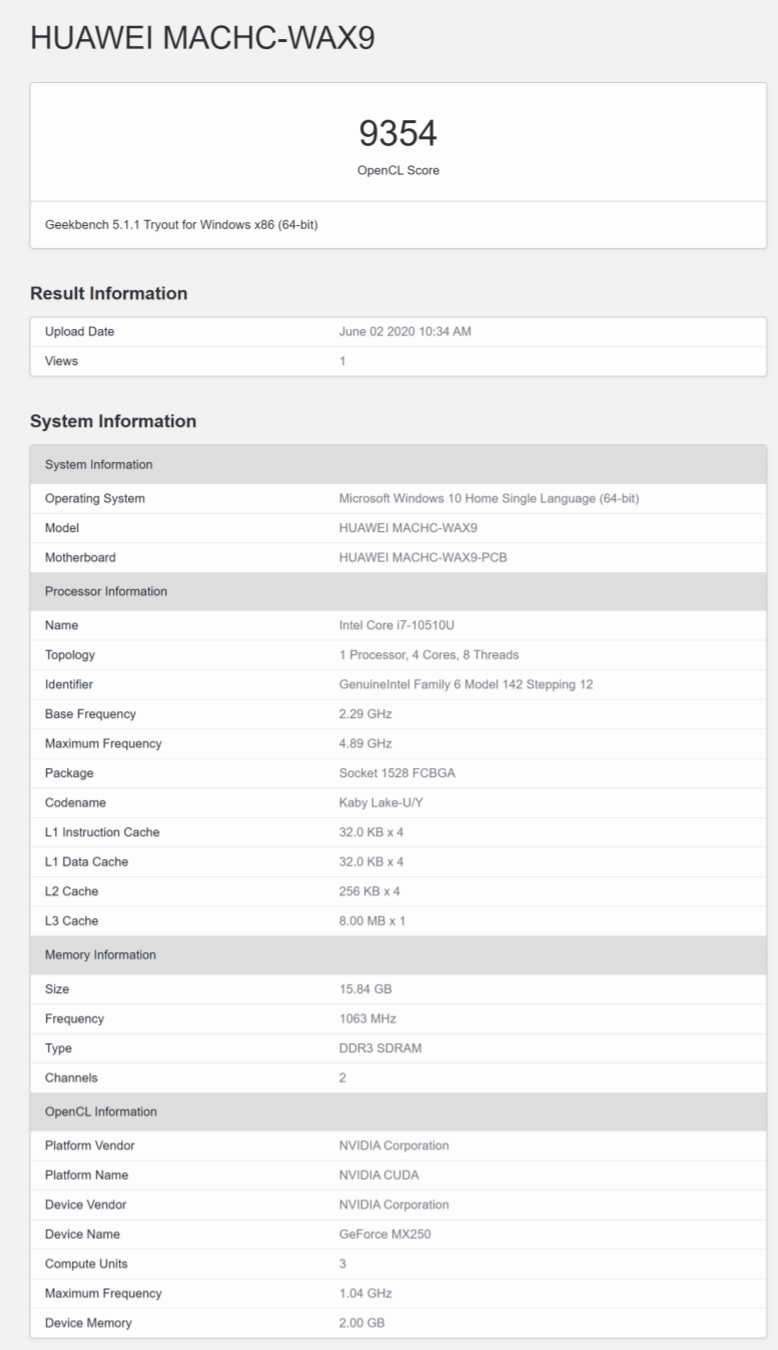Click the Topology value with 4 Cores
Viewport: 778px width, 1350px height.
(x=429, y=655)
